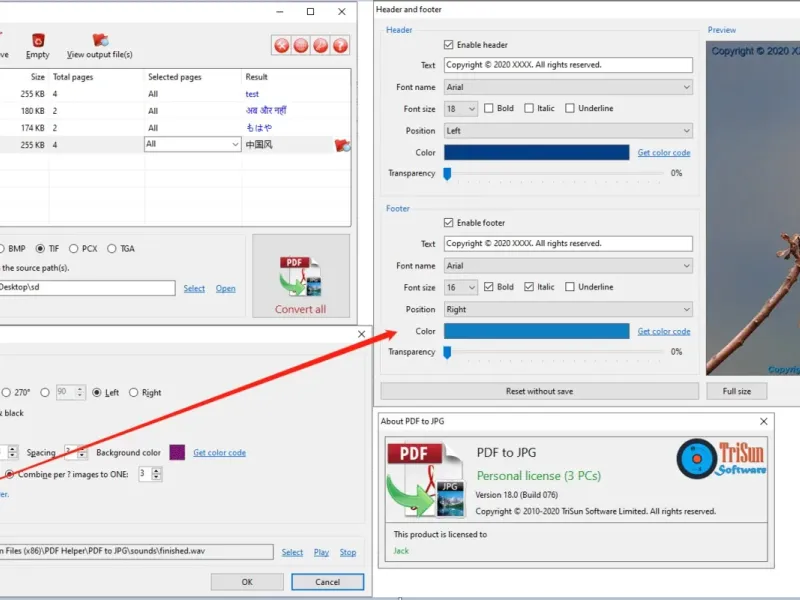Open the Footer Font name dropdown
800x600 pixels.
tap(568, 266)
